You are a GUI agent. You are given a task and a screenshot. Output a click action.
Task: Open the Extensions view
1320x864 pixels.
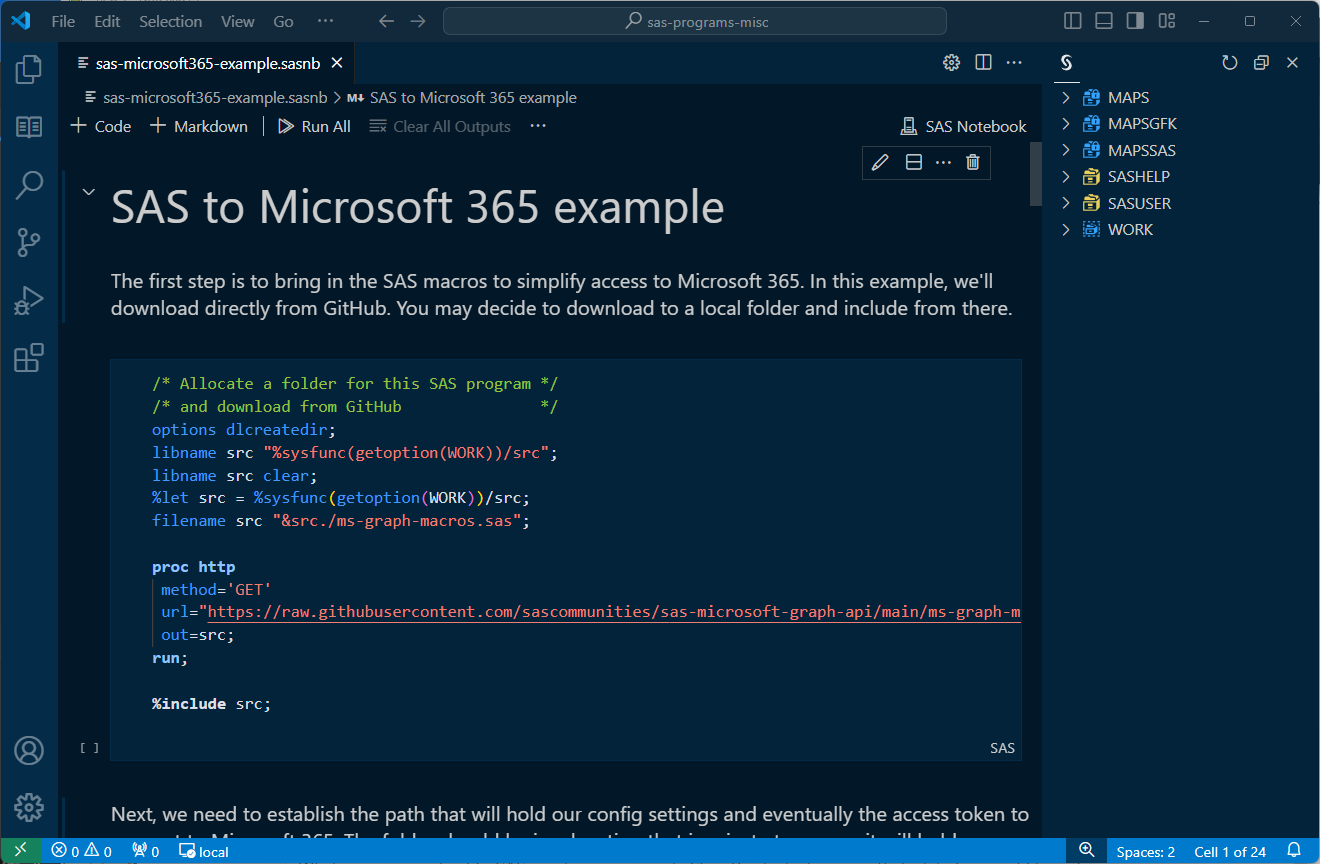coord(29,357)
